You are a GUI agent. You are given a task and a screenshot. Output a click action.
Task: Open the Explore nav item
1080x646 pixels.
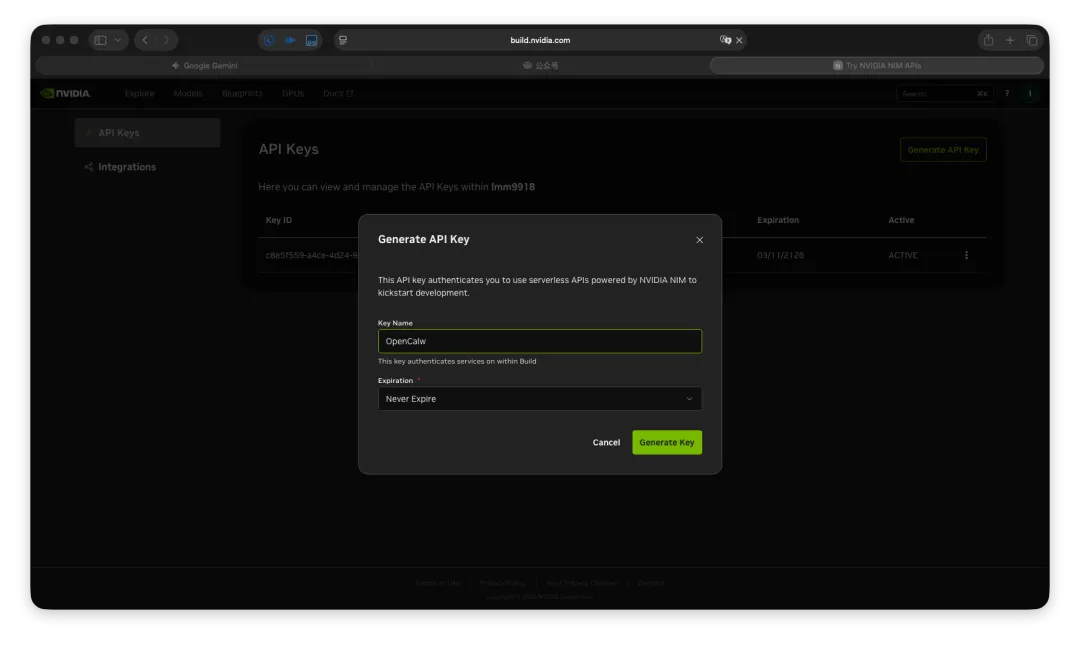point(140,93)
